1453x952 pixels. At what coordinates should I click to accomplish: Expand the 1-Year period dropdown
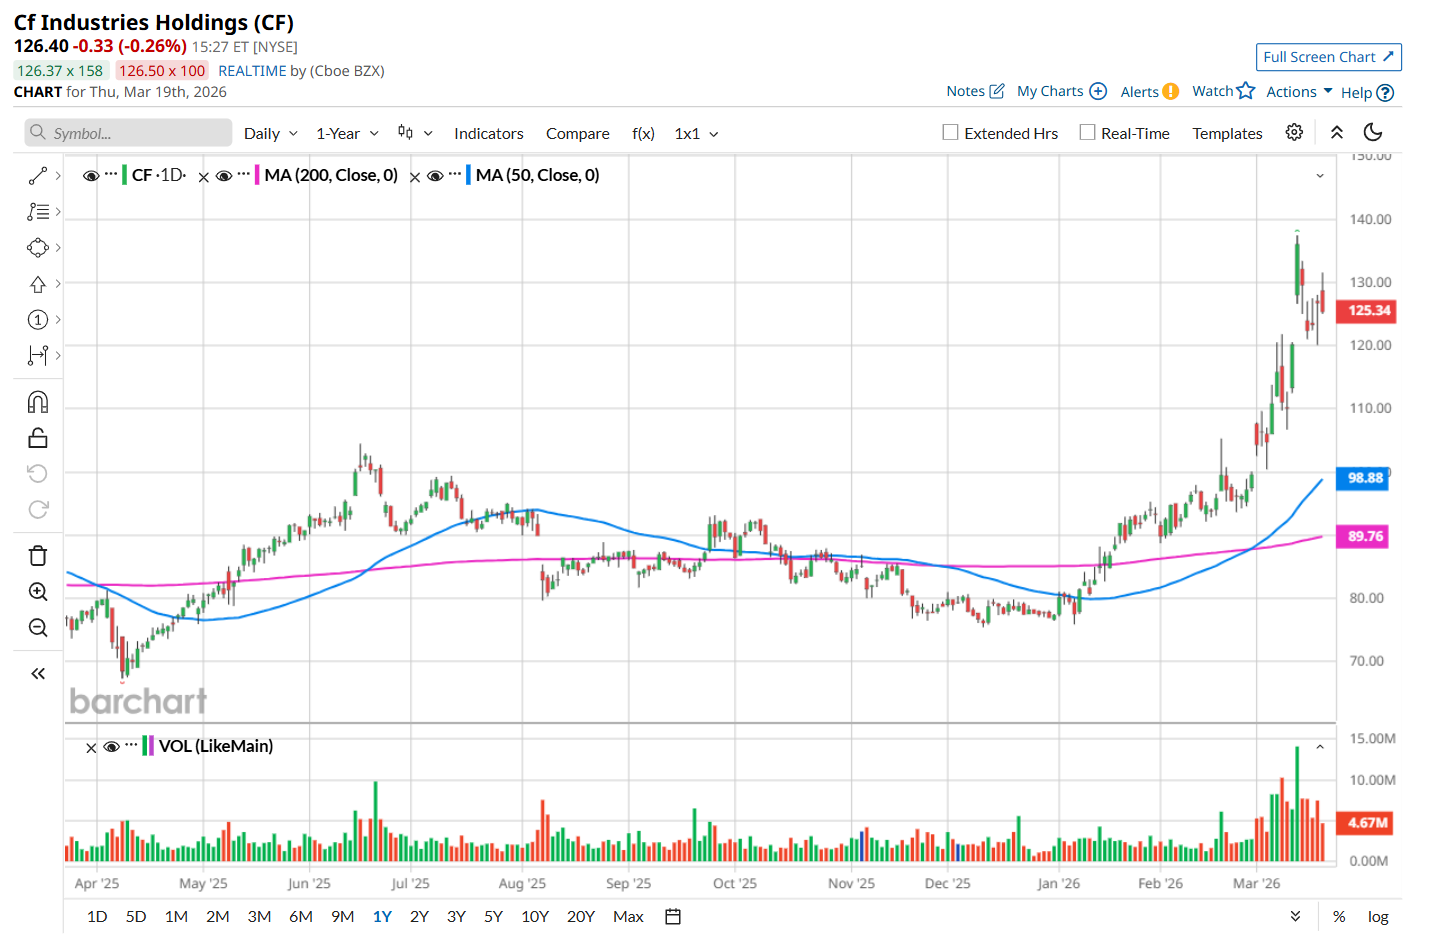347,133
